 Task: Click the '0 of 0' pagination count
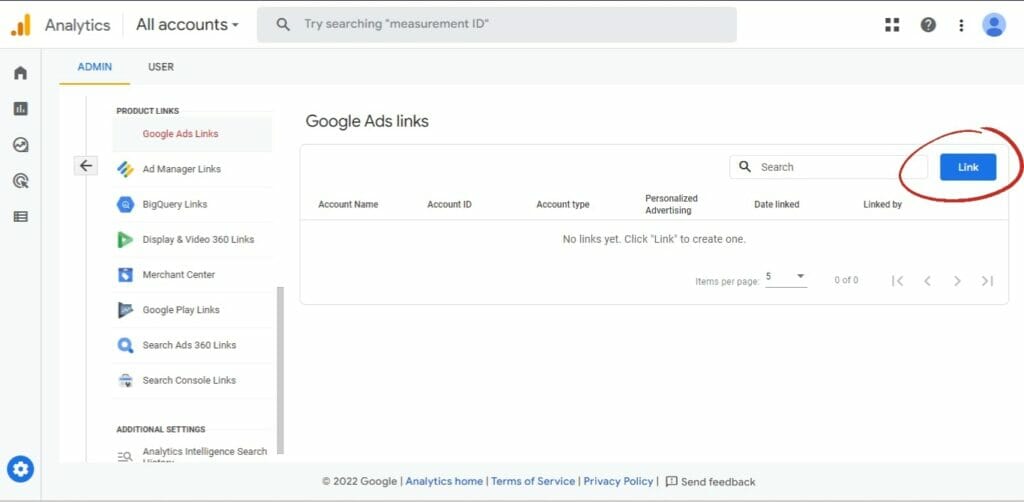(x=846, y=280)
